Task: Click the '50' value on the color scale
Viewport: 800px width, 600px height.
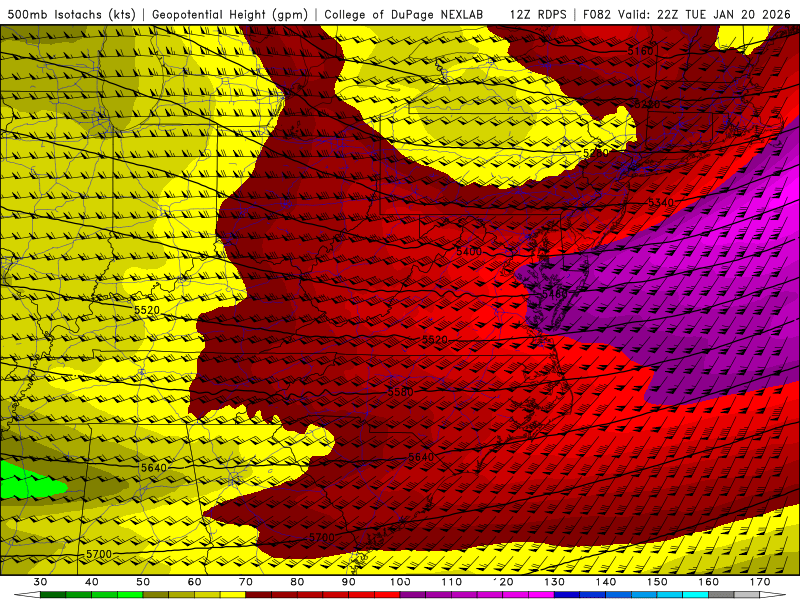Action: click(x=143, y=582)
